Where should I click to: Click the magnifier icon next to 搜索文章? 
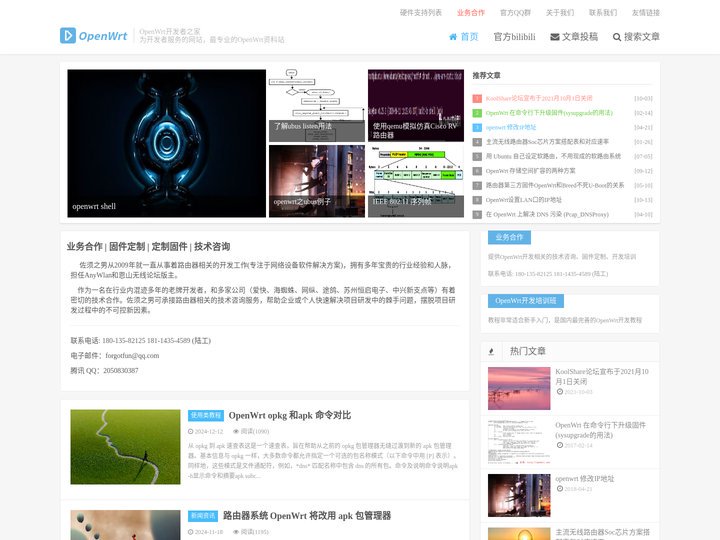[617, 37]
